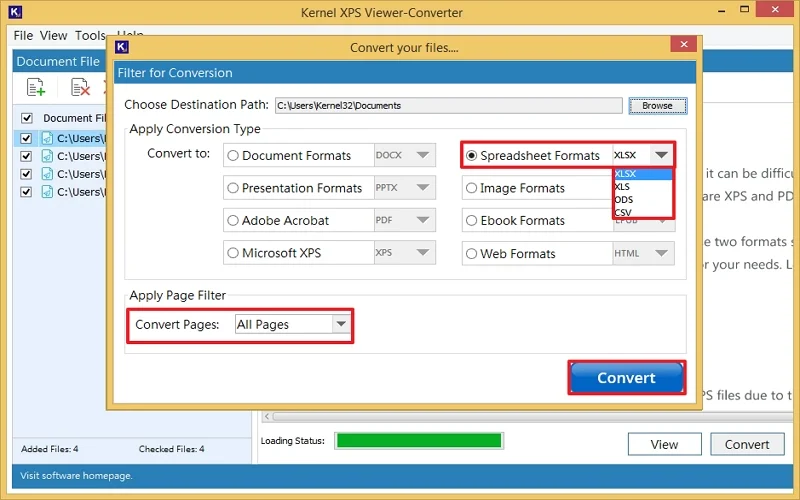Uncheck the second file's checkbox
Screen dimensions: 800x500
[26, 156]
